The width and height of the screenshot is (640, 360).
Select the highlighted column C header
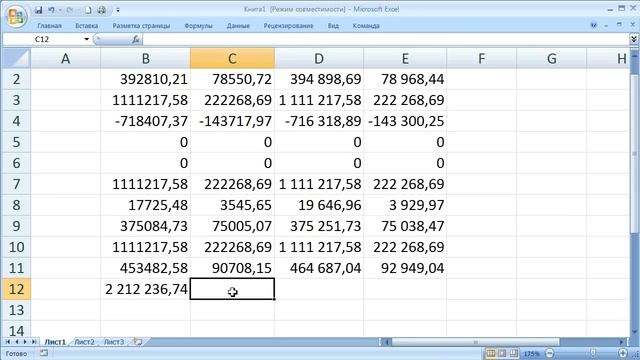coord(232,58)
